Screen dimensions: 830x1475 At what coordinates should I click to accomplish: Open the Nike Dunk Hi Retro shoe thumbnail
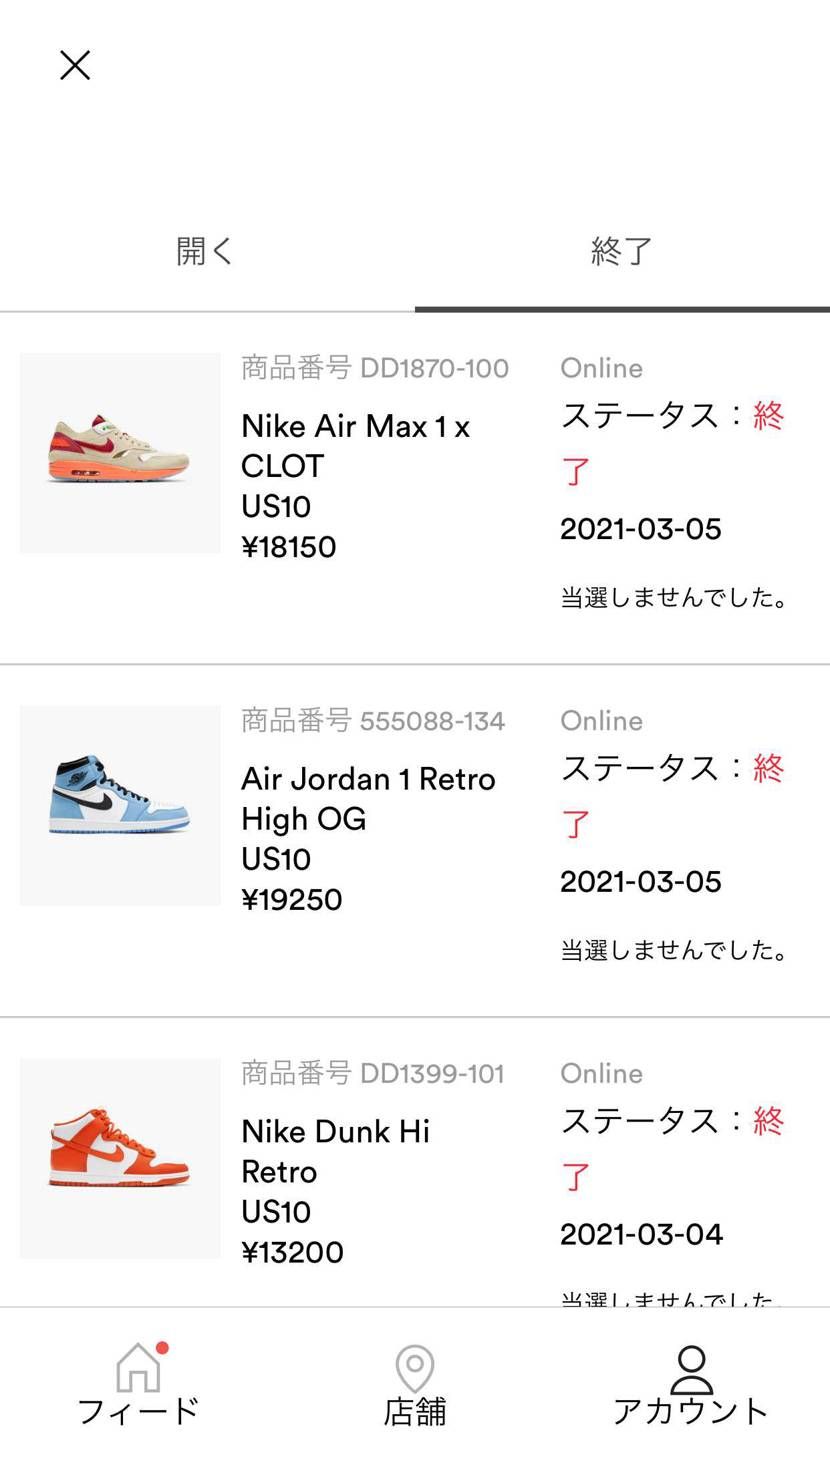[x=120, y=1158]
